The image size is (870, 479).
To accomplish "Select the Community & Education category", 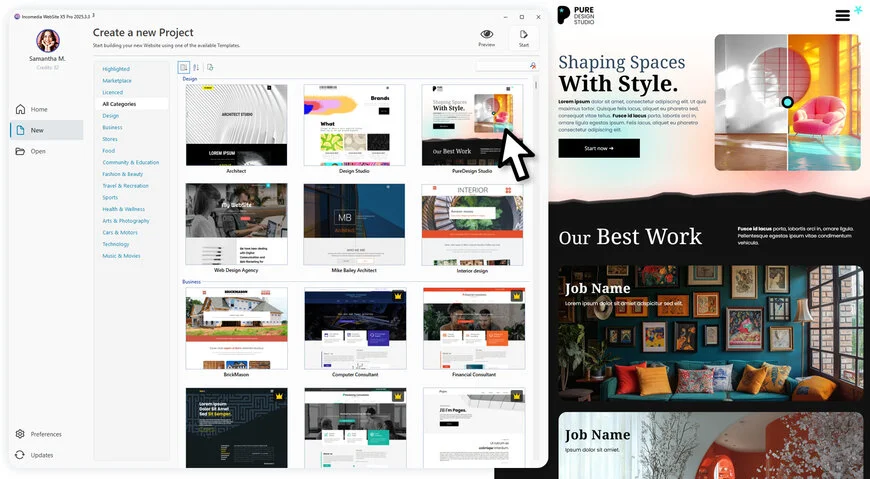I will 130,162.
